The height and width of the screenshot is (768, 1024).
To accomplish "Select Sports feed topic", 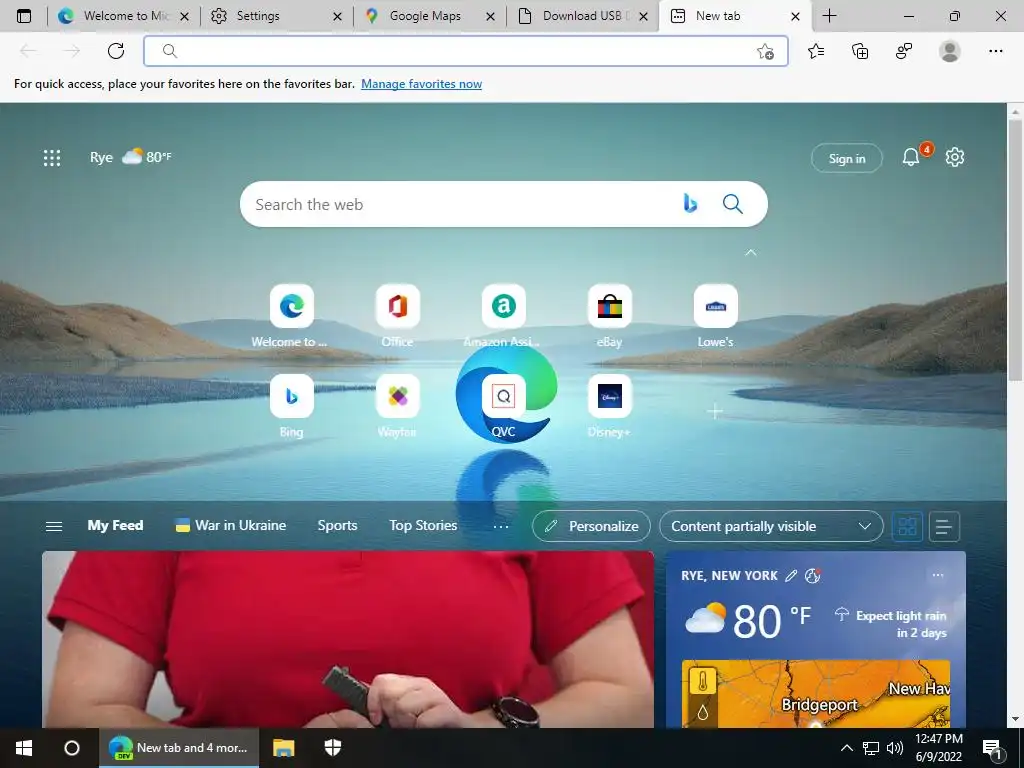I will click(337, 526).
